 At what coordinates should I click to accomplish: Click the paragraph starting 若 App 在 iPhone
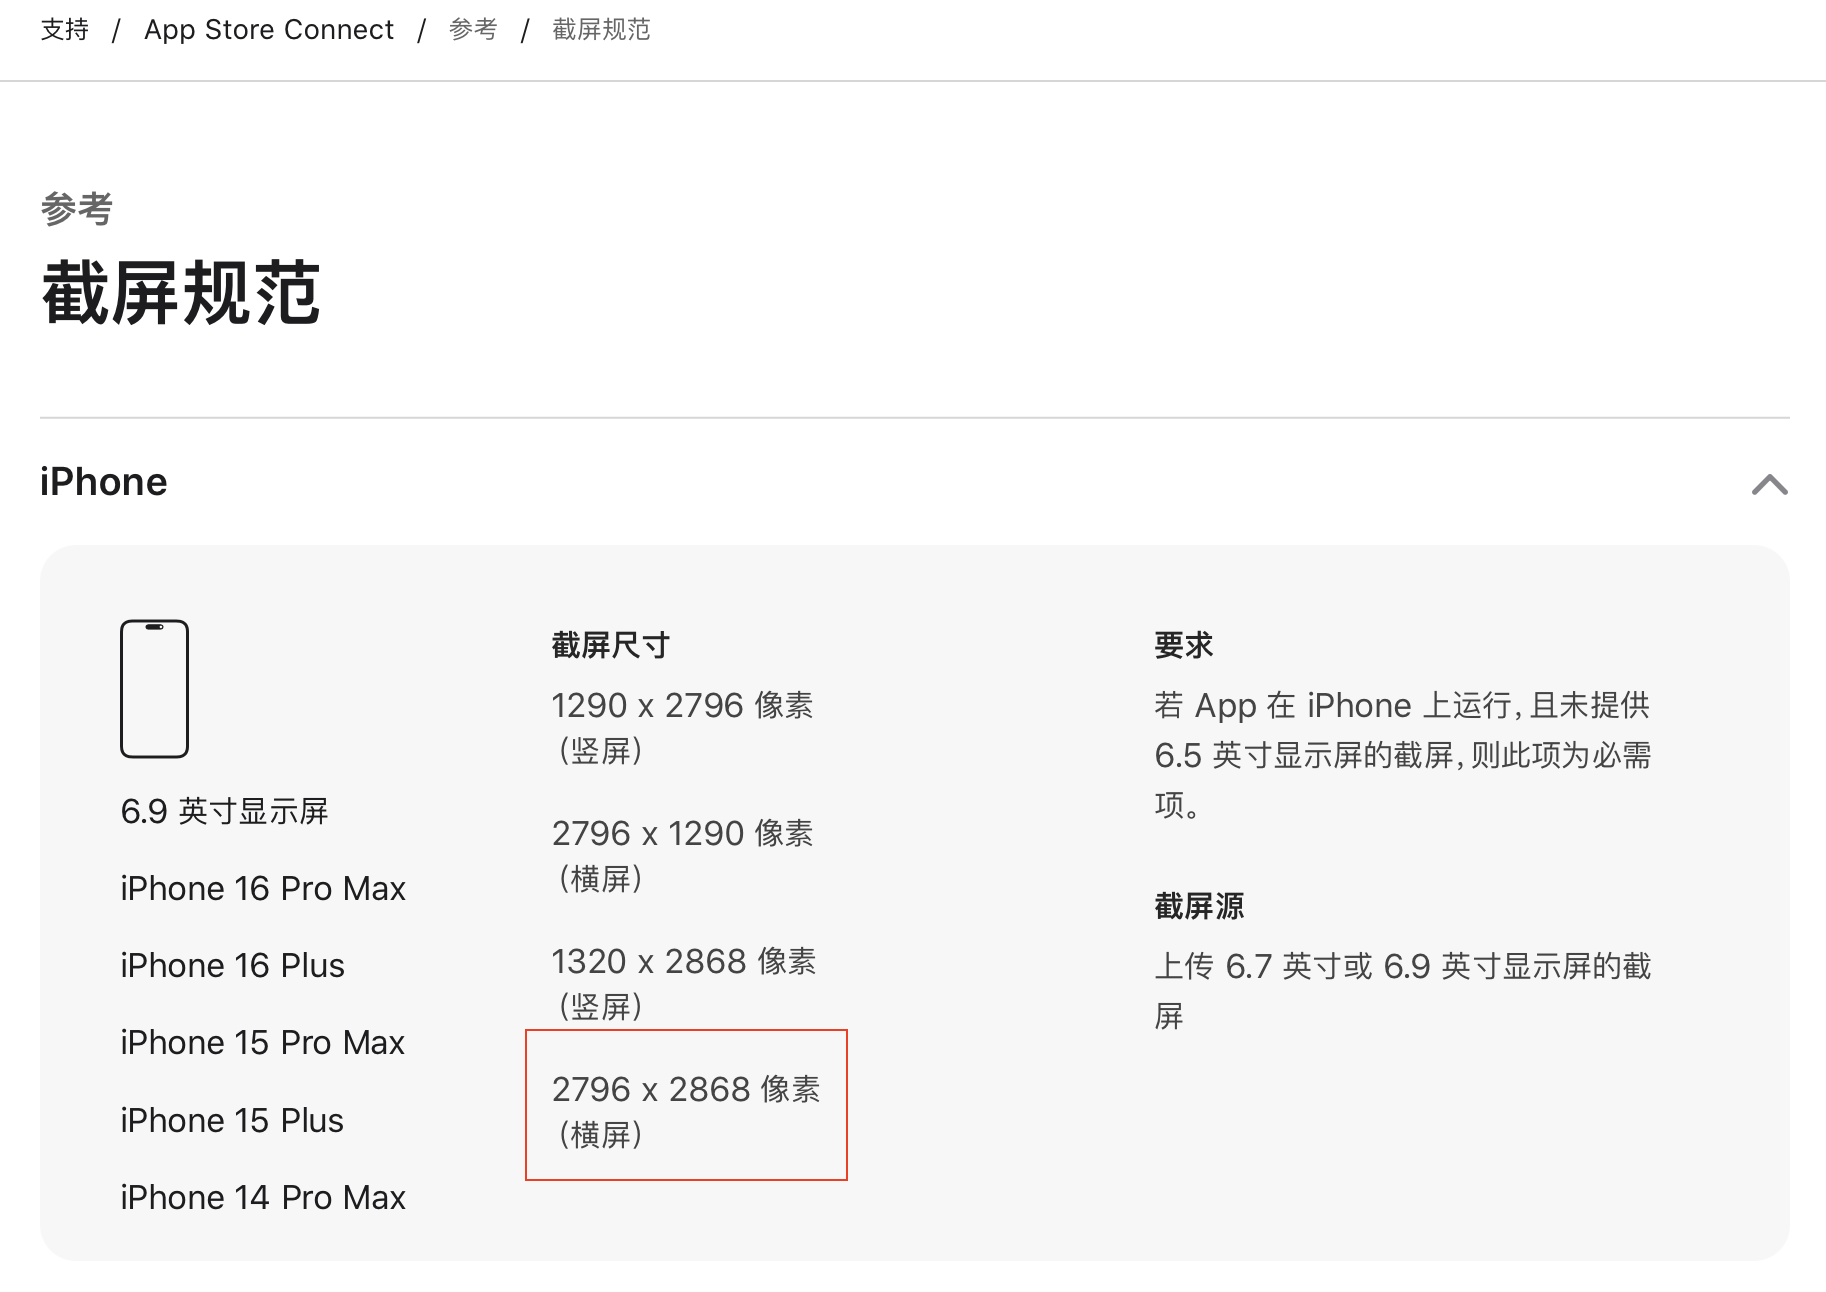1403,755
